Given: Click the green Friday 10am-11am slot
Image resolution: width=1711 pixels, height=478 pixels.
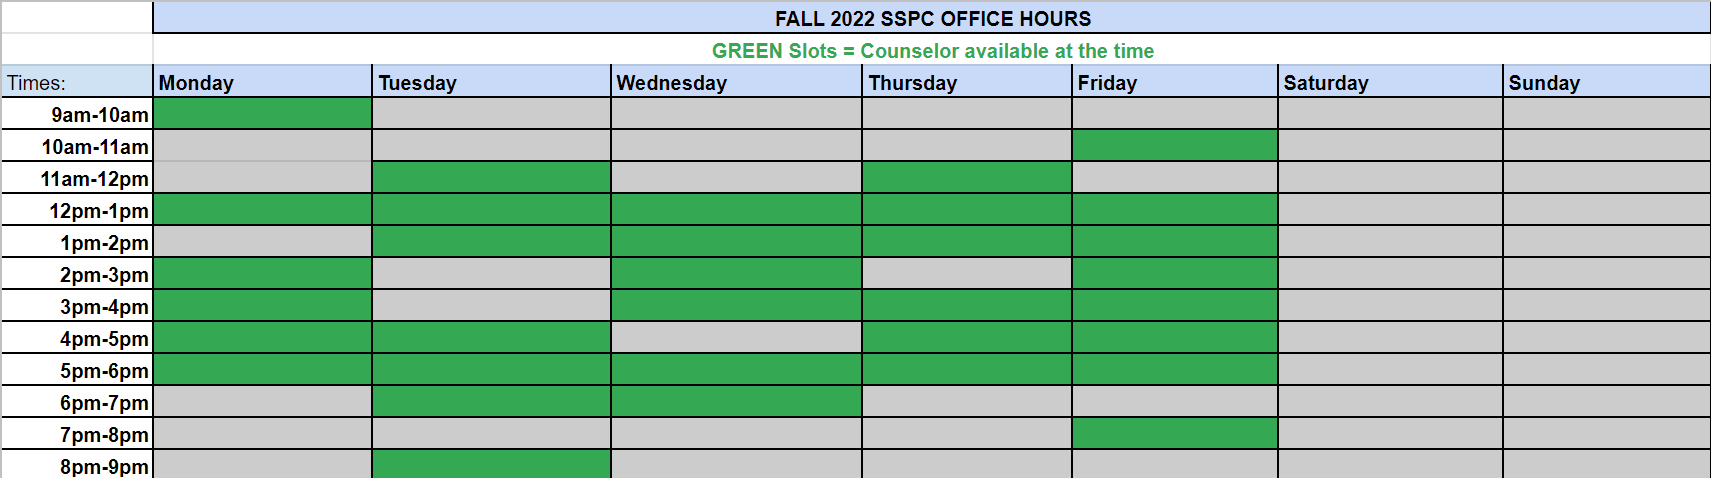Looking at the screenshot, I should tap(1174, 146).
